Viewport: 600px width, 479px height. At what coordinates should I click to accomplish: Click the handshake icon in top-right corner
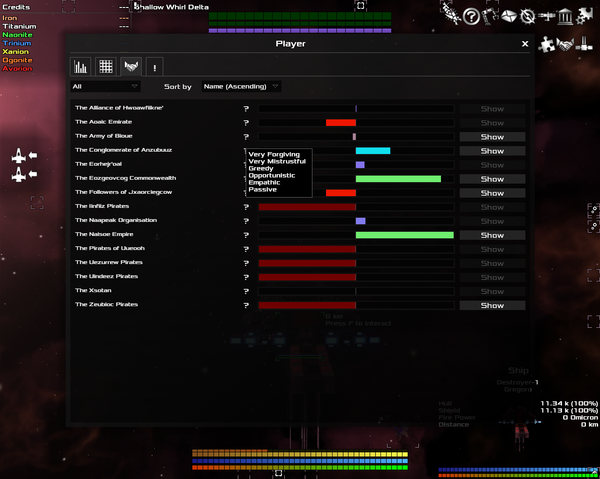[566, 44]
